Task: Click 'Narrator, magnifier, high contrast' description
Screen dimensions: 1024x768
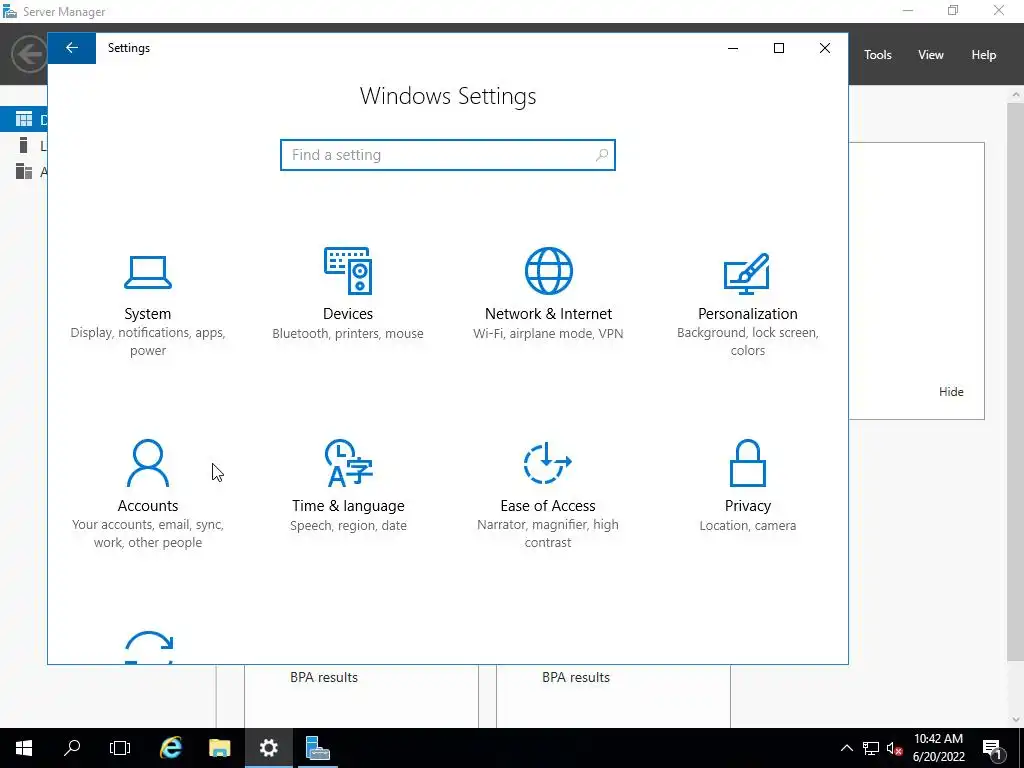Action: pos(548,534)
